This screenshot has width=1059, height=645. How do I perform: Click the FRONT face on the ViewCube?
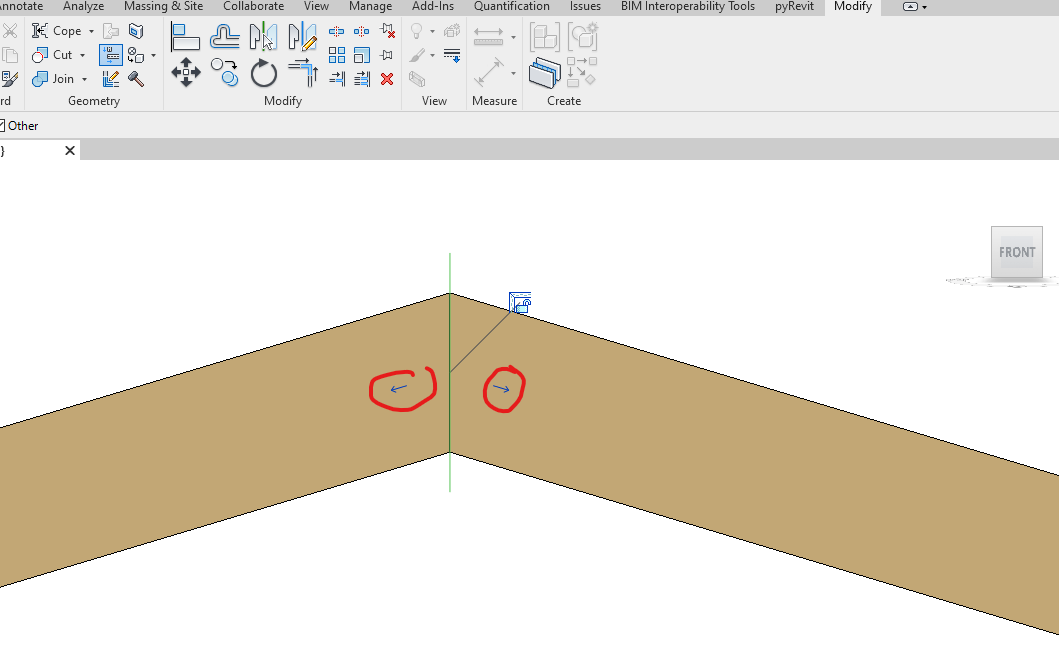click(x=1016, y=252)
